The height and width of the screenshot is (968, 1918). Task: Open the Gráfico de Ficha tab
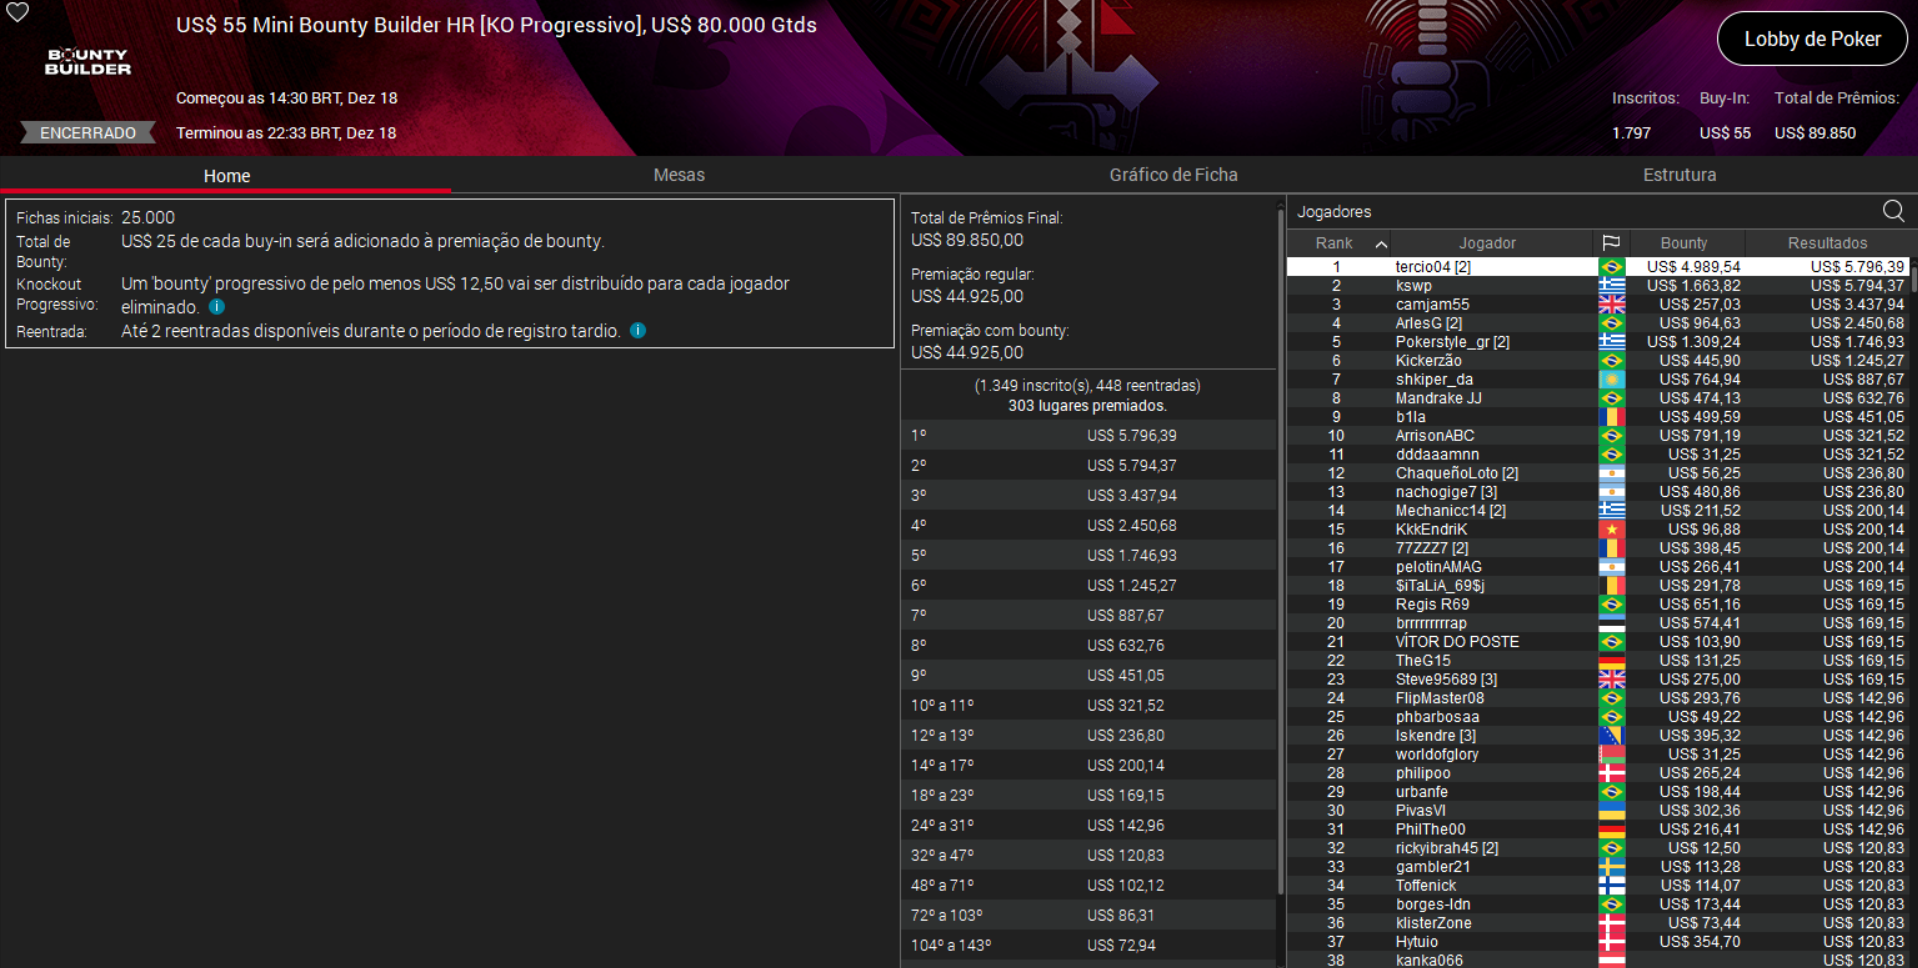[x=1172, y=174]
